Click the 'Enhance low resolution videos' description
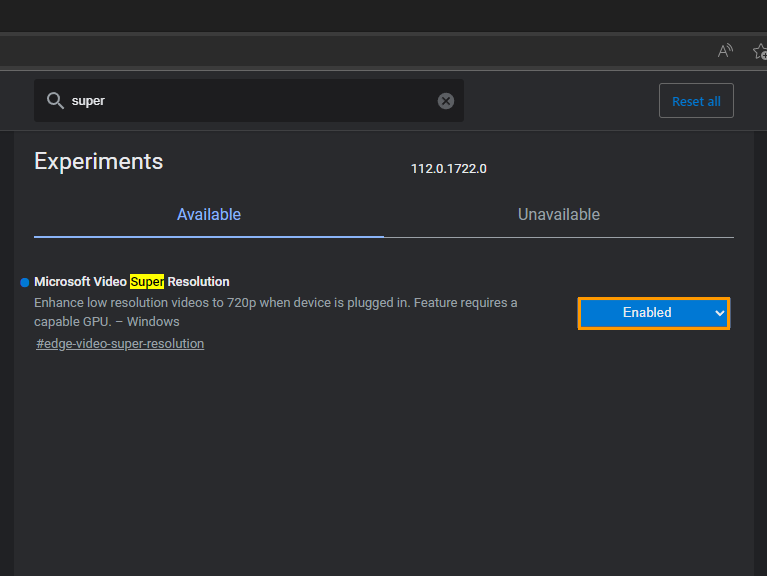Image resolution: width=767 pixels, height=576 pixels. click(x=275, y=312)
